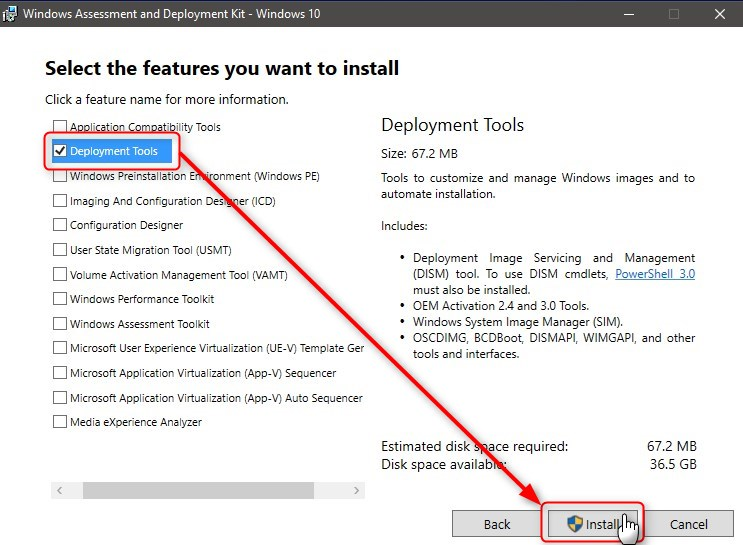Enable Windows Assessment Toolkit checkbox
Viewport: 743px width, 545px height.
[x=60, y=324]
